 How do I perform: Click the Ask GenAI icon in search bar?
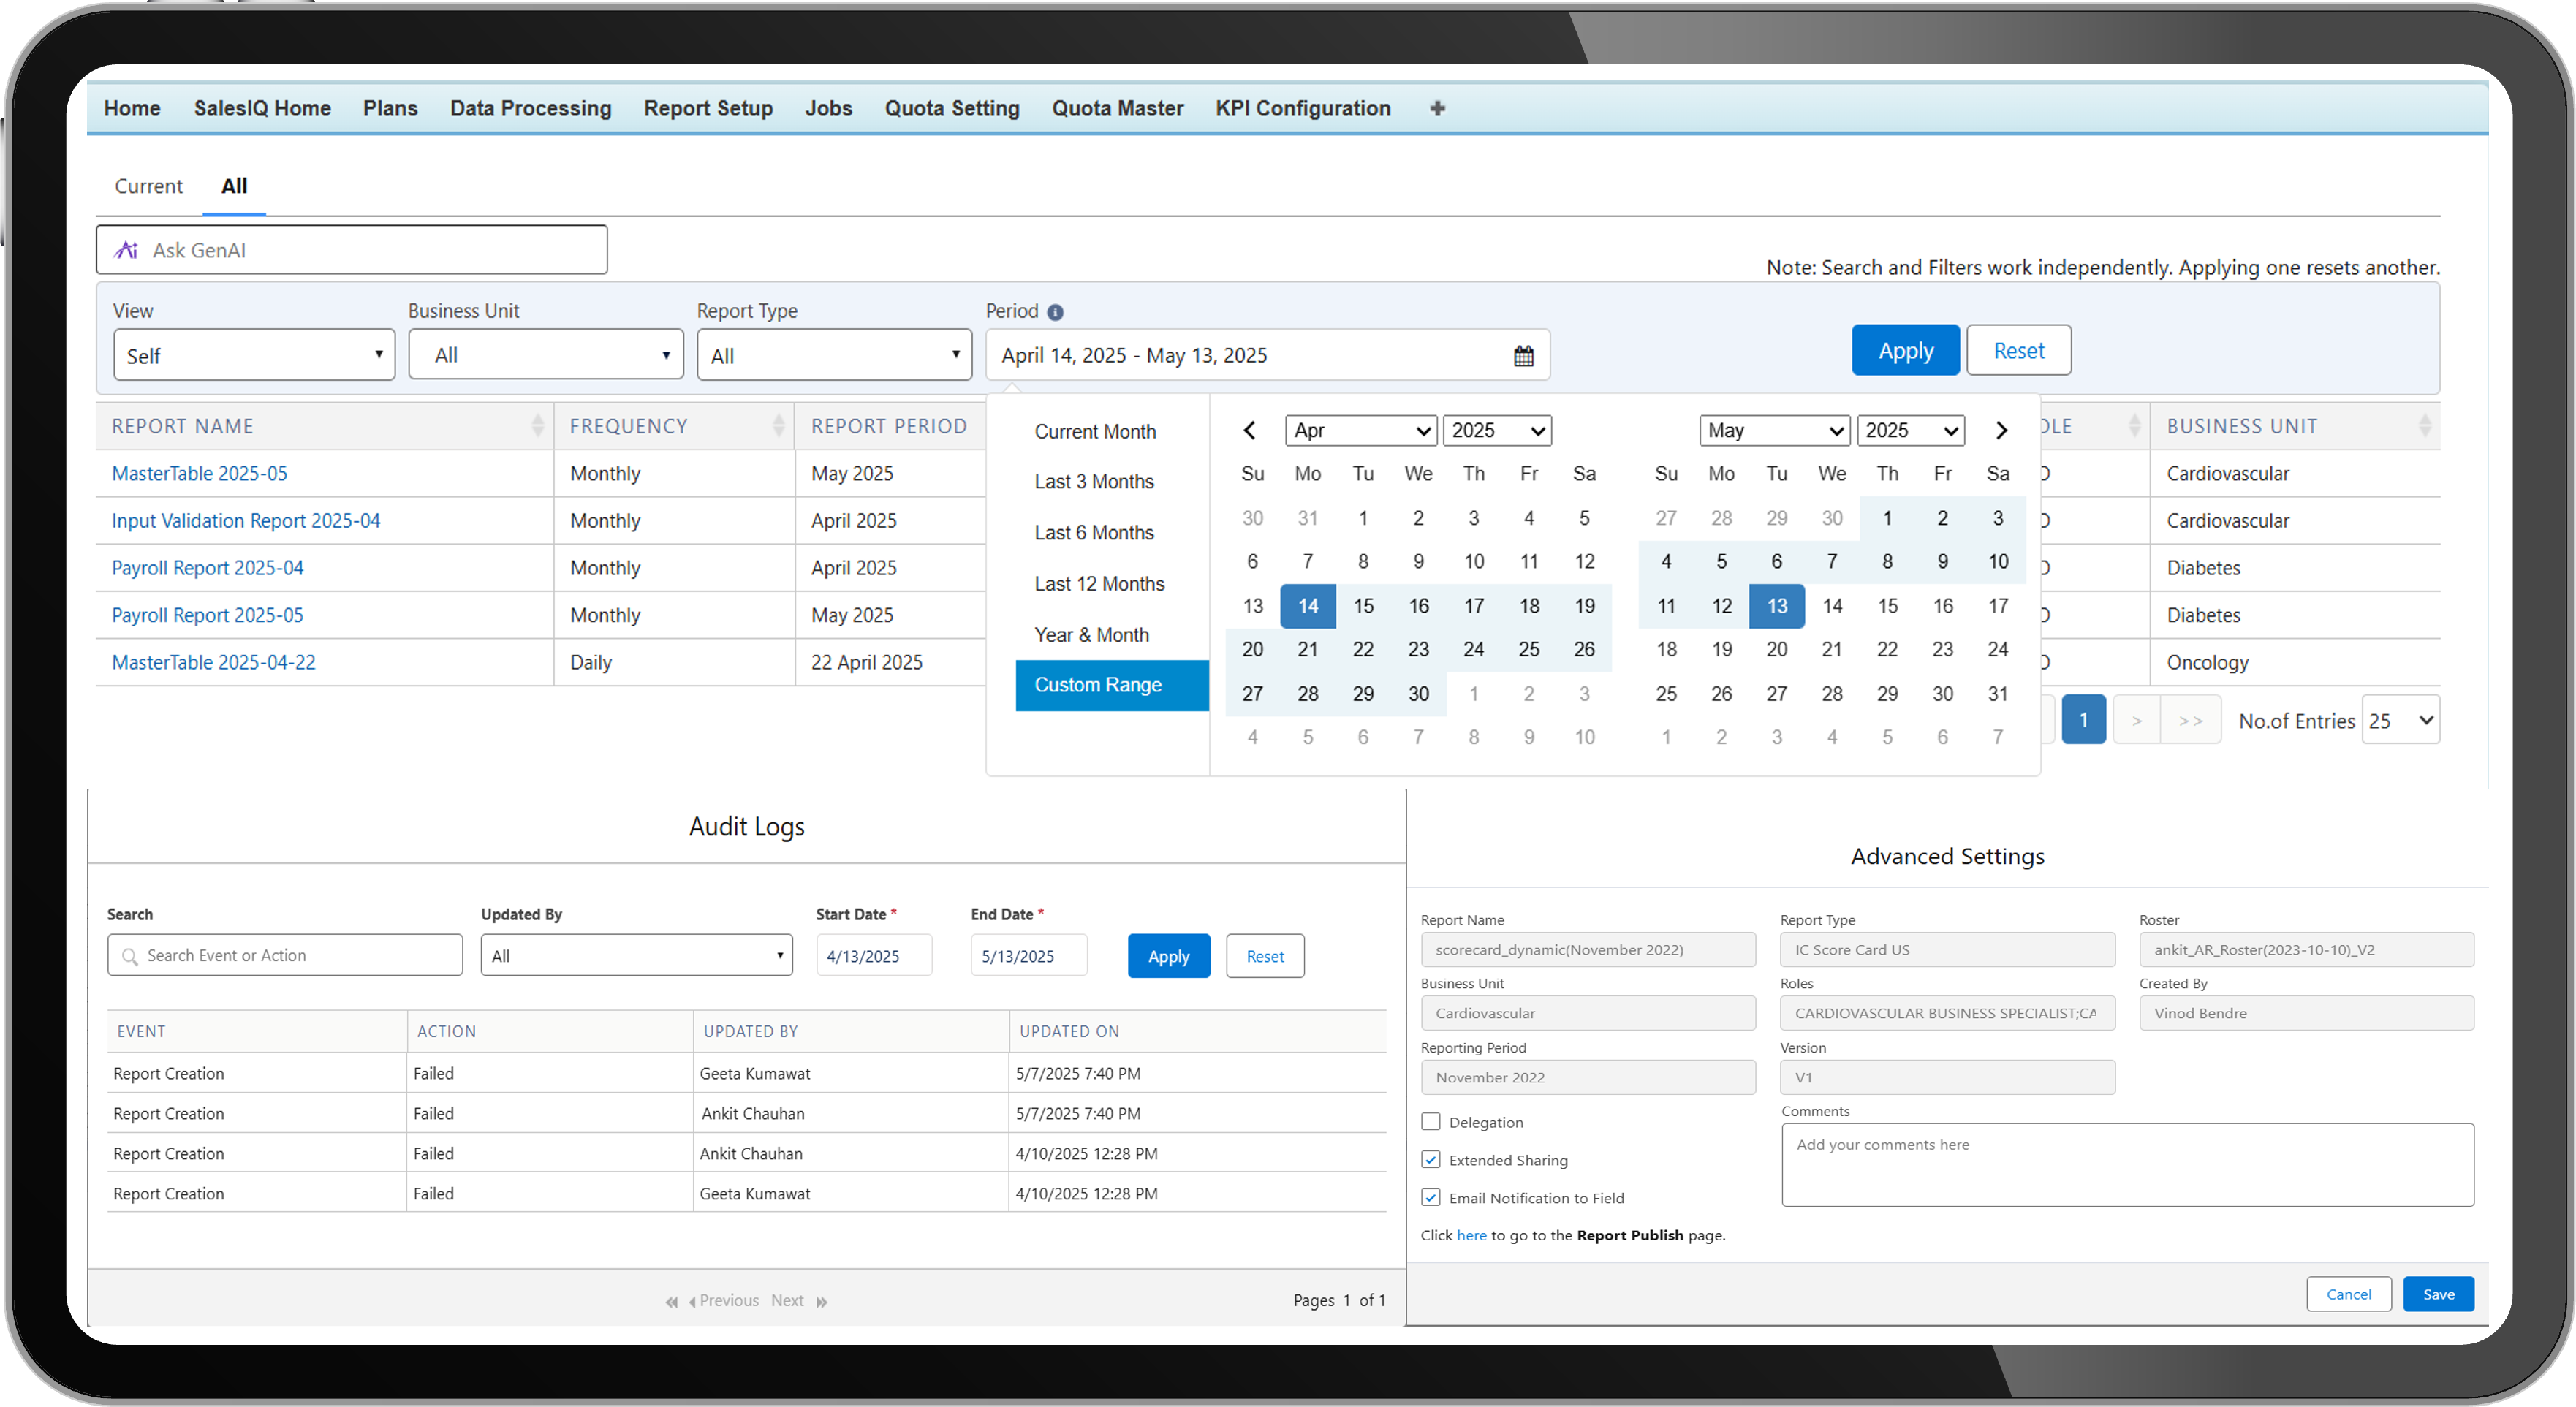pos(126,249)
